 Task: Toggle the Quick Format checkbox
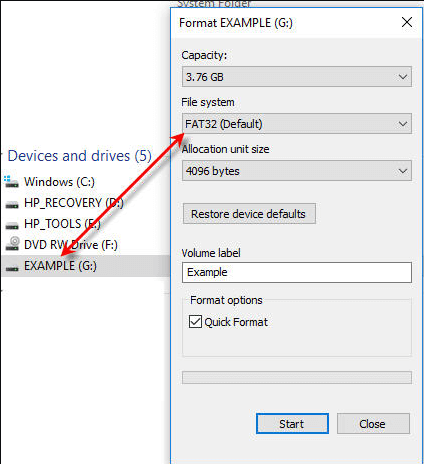click(195, 322)
